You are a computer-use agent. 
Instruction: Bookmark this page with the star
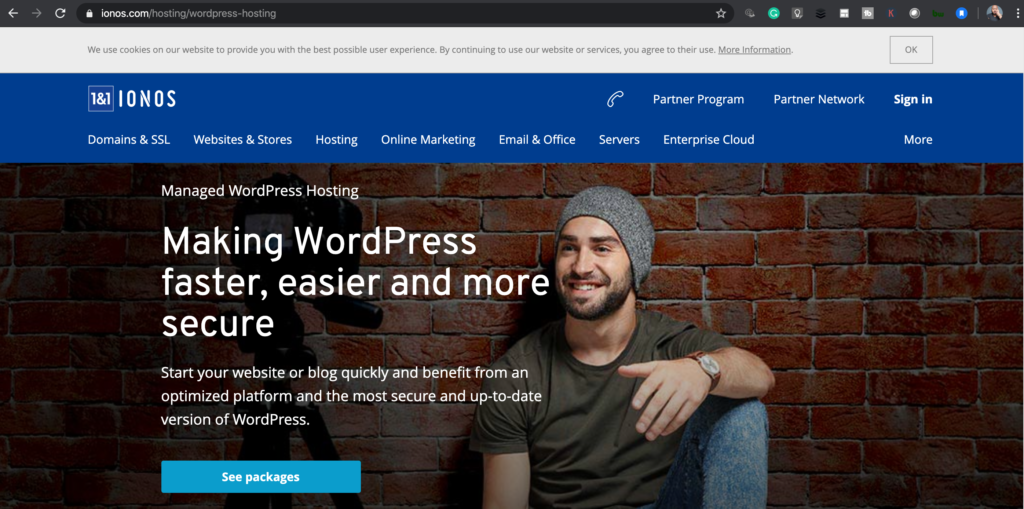point(721,13)
